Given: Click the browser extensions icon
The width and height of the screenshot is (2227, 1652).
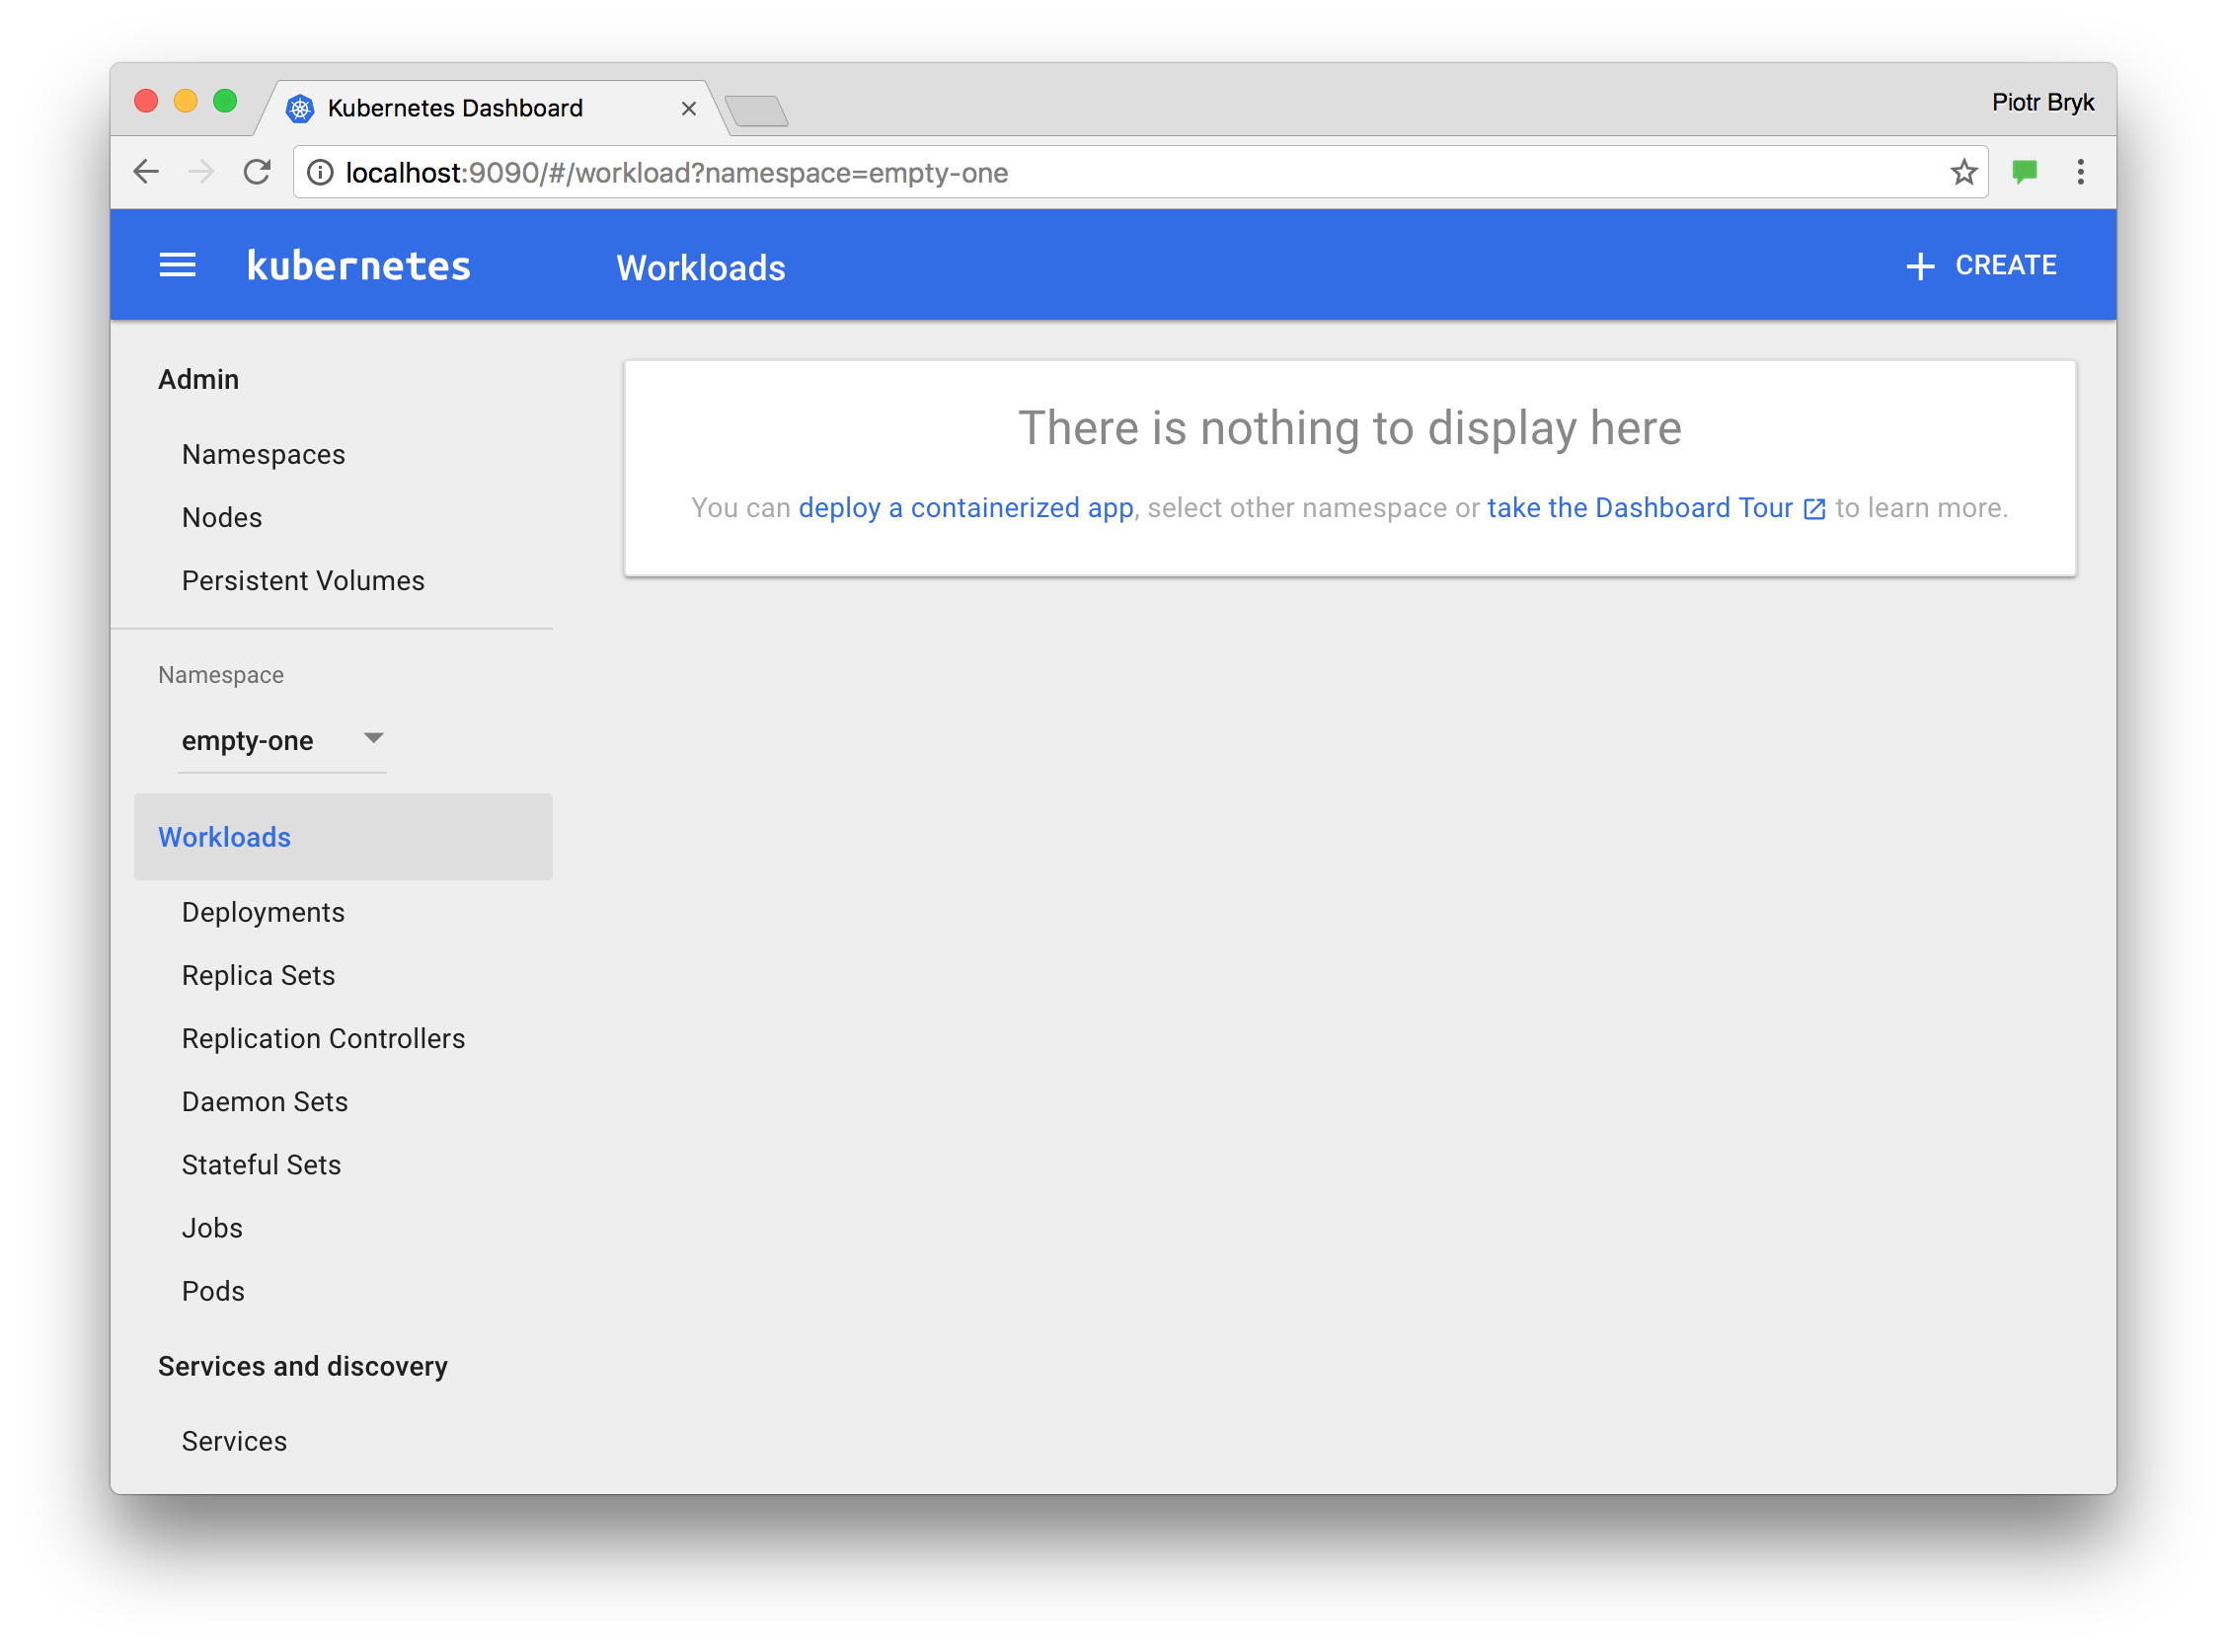Looking at the screenshot, I should pos(2021,172).
